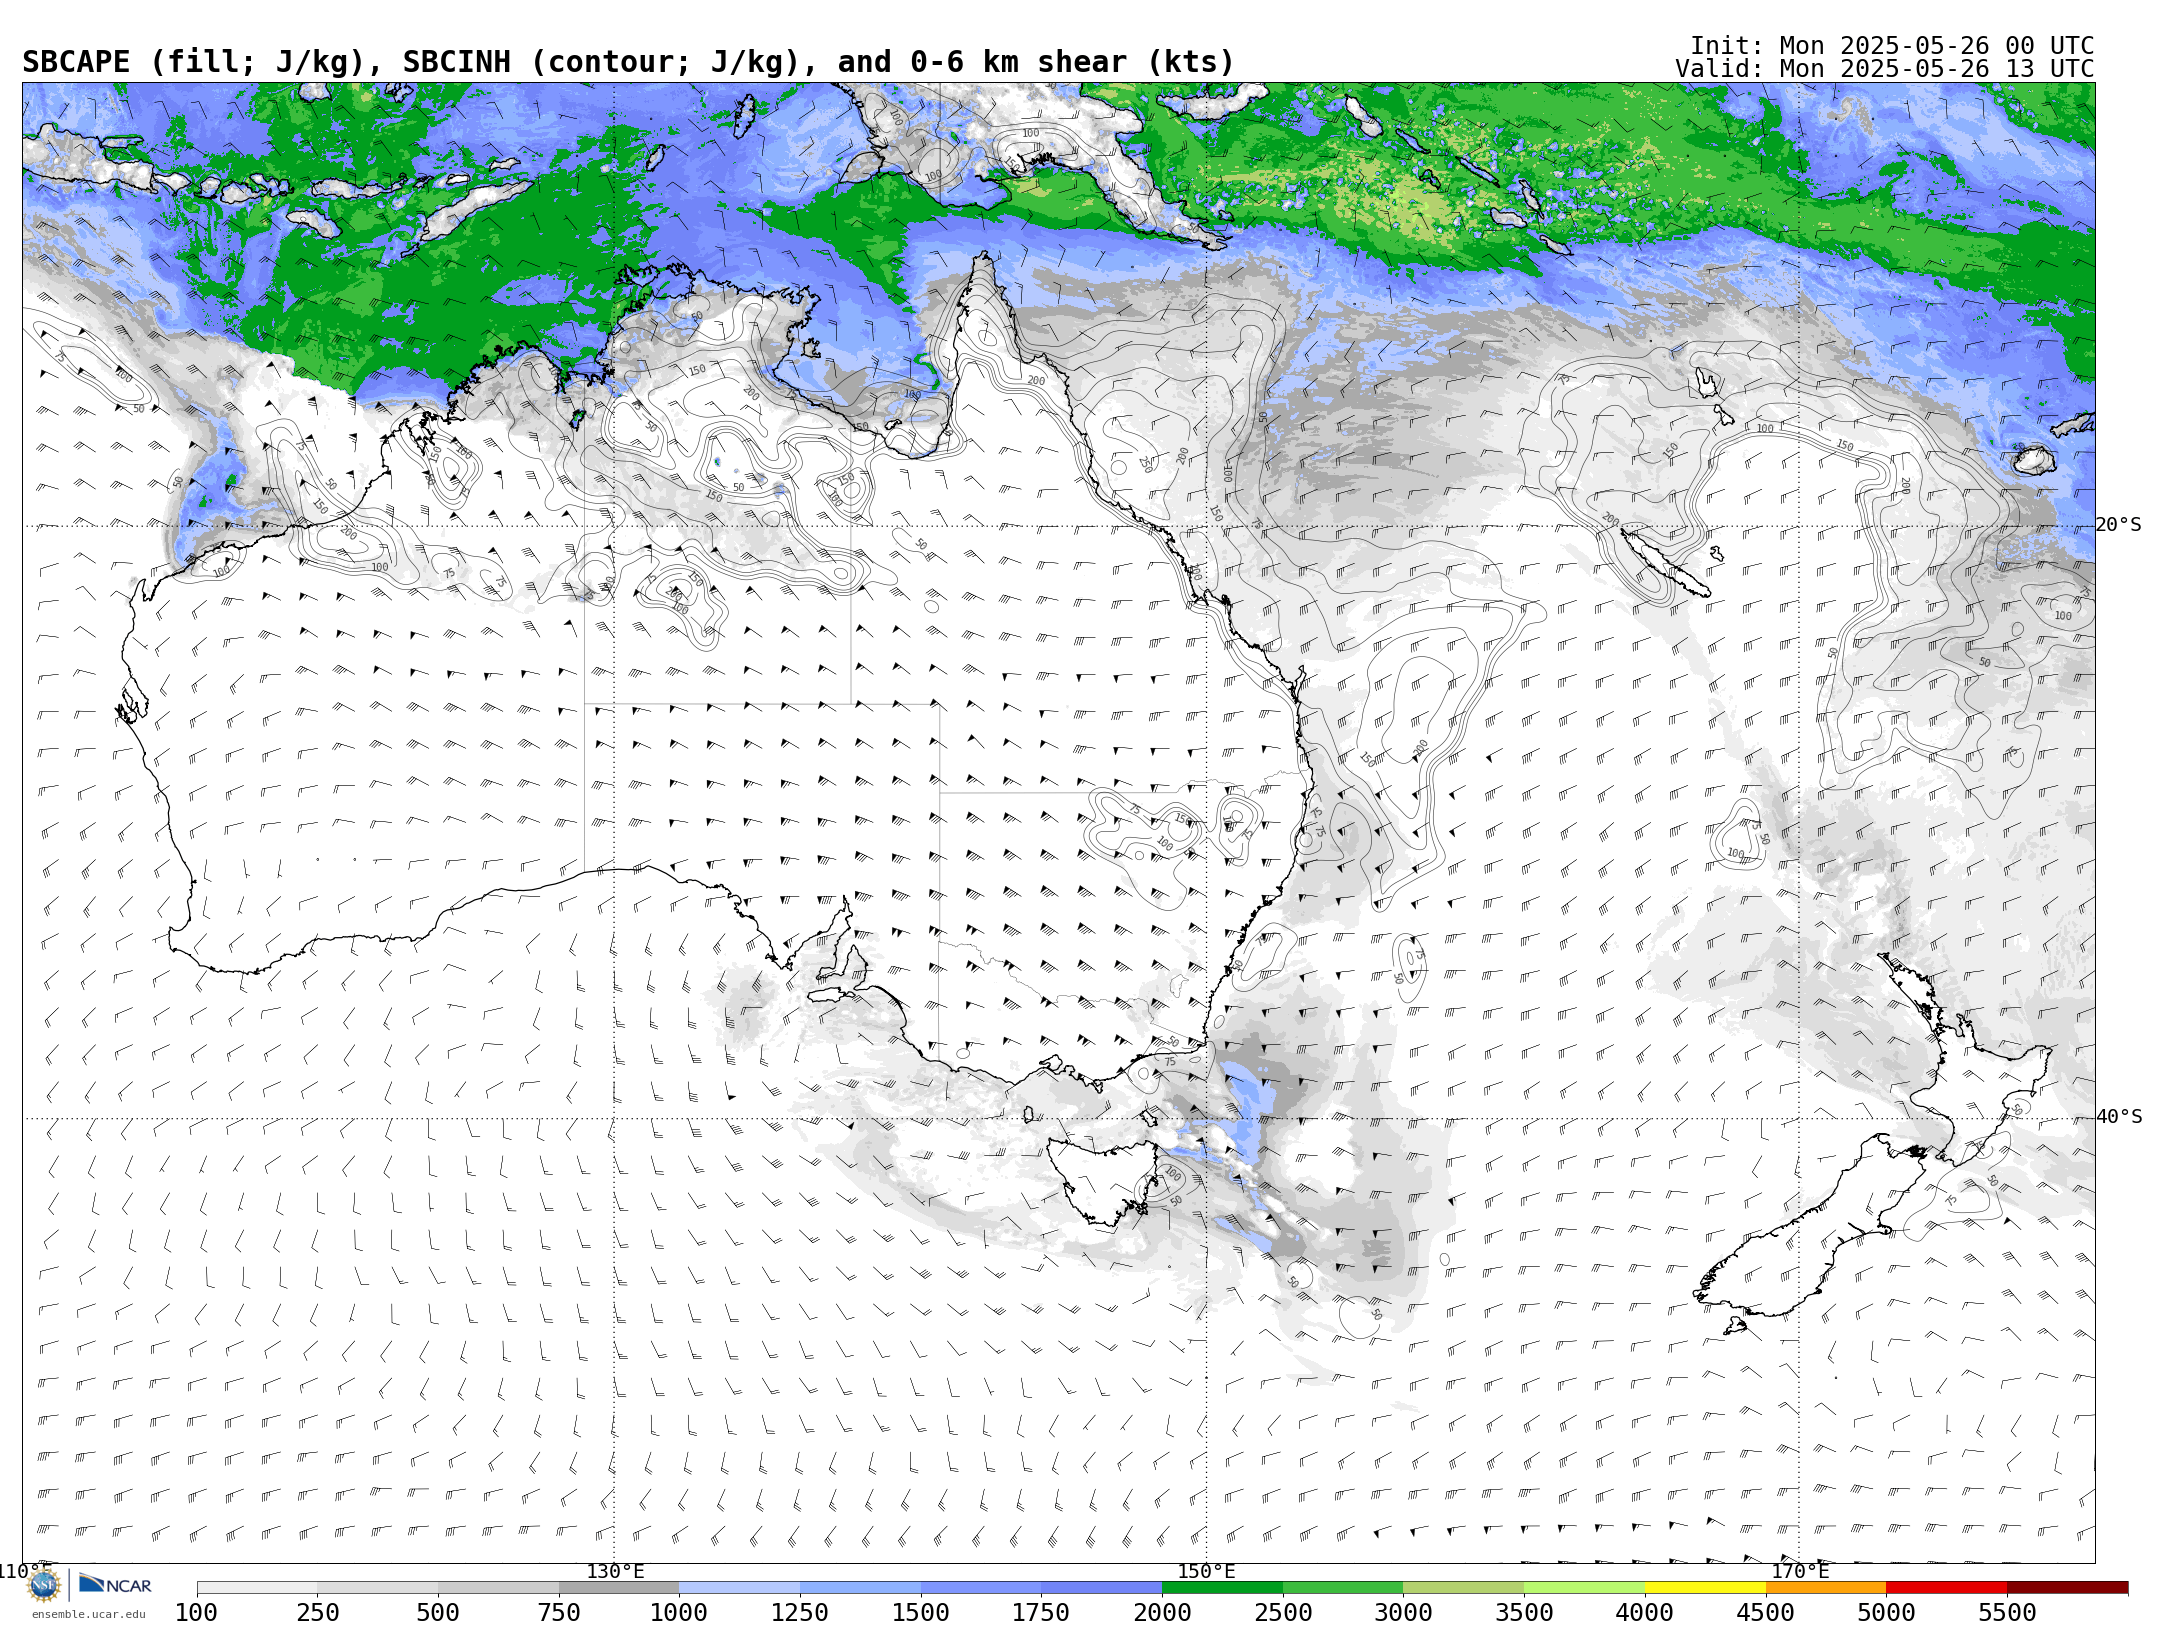Image resolution: width=2160 pixels, height=1626 pixels.
Task: Click the colorbar label 100
Action: point(196,1612)
